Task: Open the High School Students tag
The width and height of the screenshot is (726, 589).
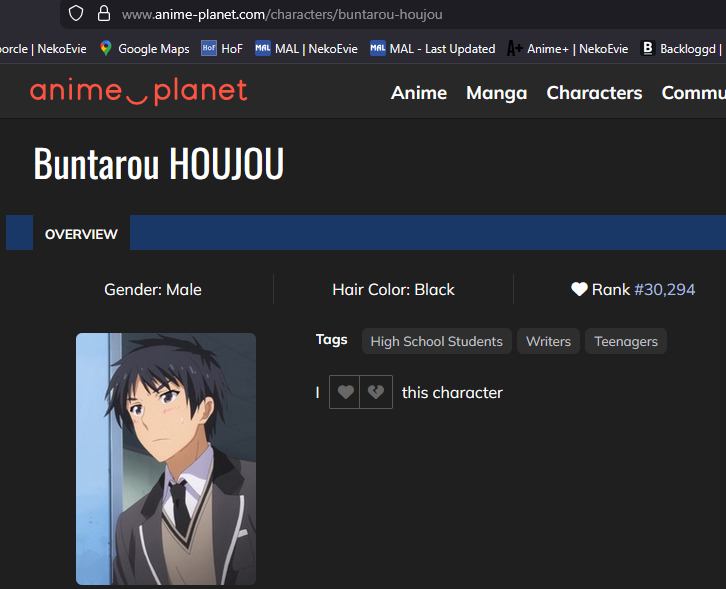Action: tap(437, 341)
